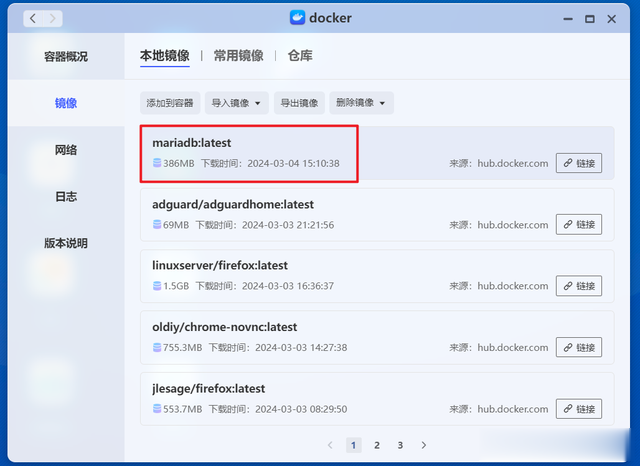Switch to the 常用镜像 tab
This screenshot has height=466, width=640.
pos(238,55)
